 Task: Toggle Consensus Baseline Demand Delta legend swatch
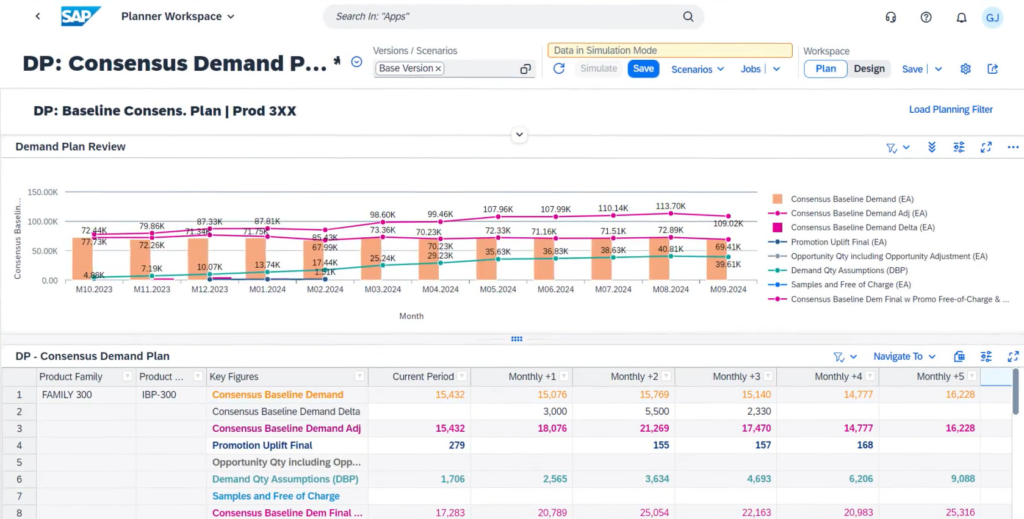coord(777,228)
